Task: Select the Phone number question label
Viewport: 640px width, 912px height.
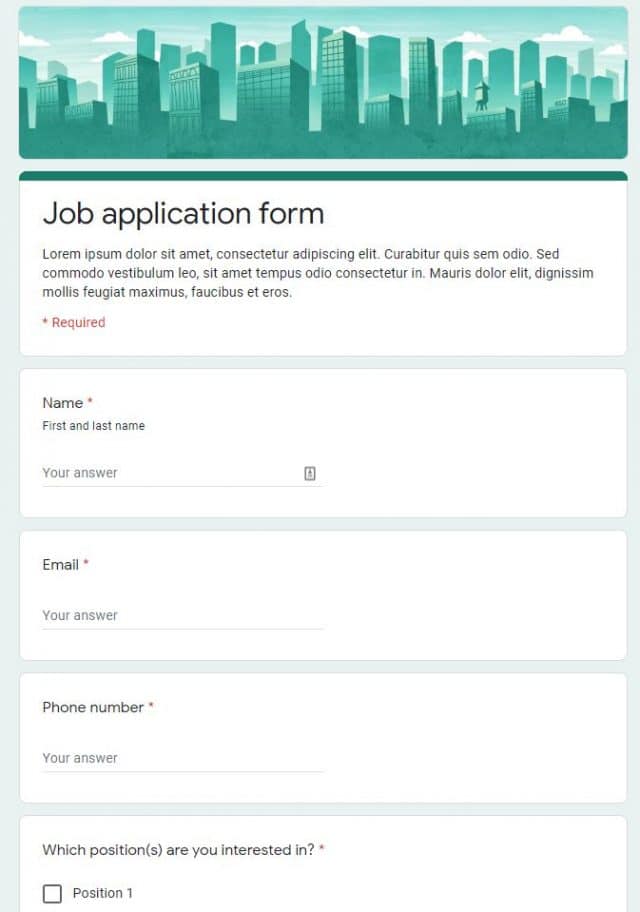Action: (91, 707)
